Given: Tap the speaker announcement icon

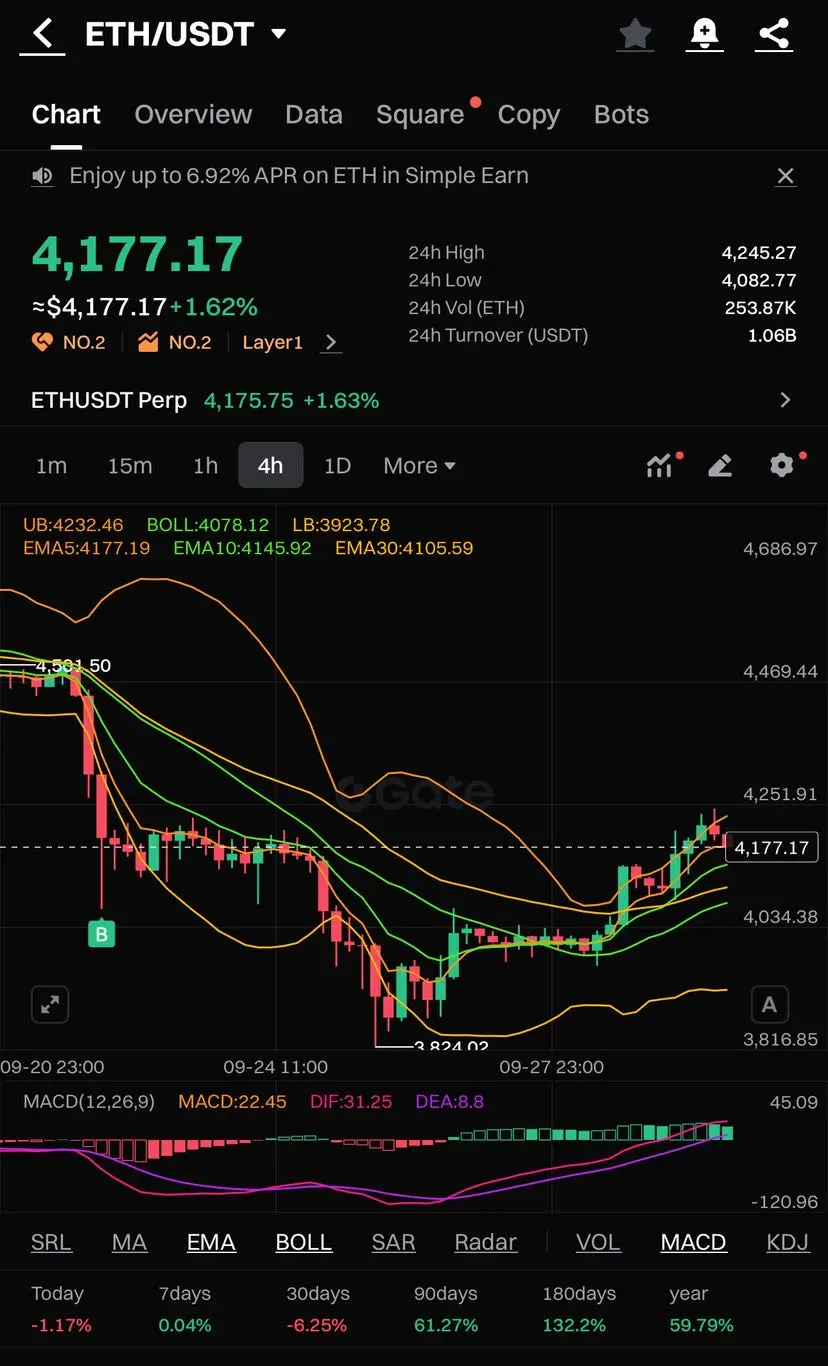Looking at the screenshot, I should pyautogui.click(x=42, y=176).
